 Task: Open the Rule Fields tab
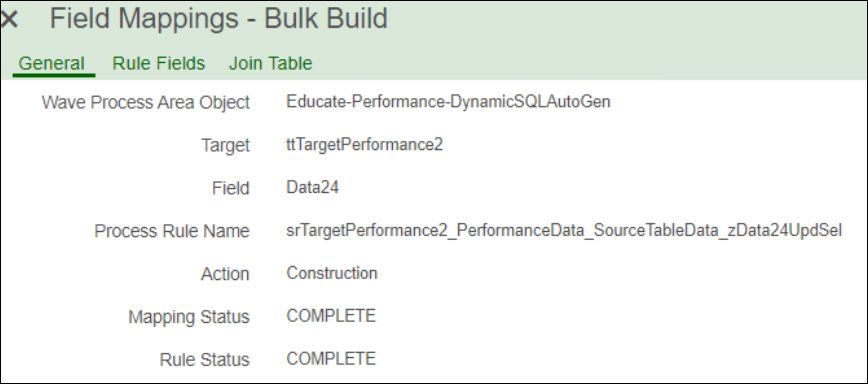click(x=158, y=63)
